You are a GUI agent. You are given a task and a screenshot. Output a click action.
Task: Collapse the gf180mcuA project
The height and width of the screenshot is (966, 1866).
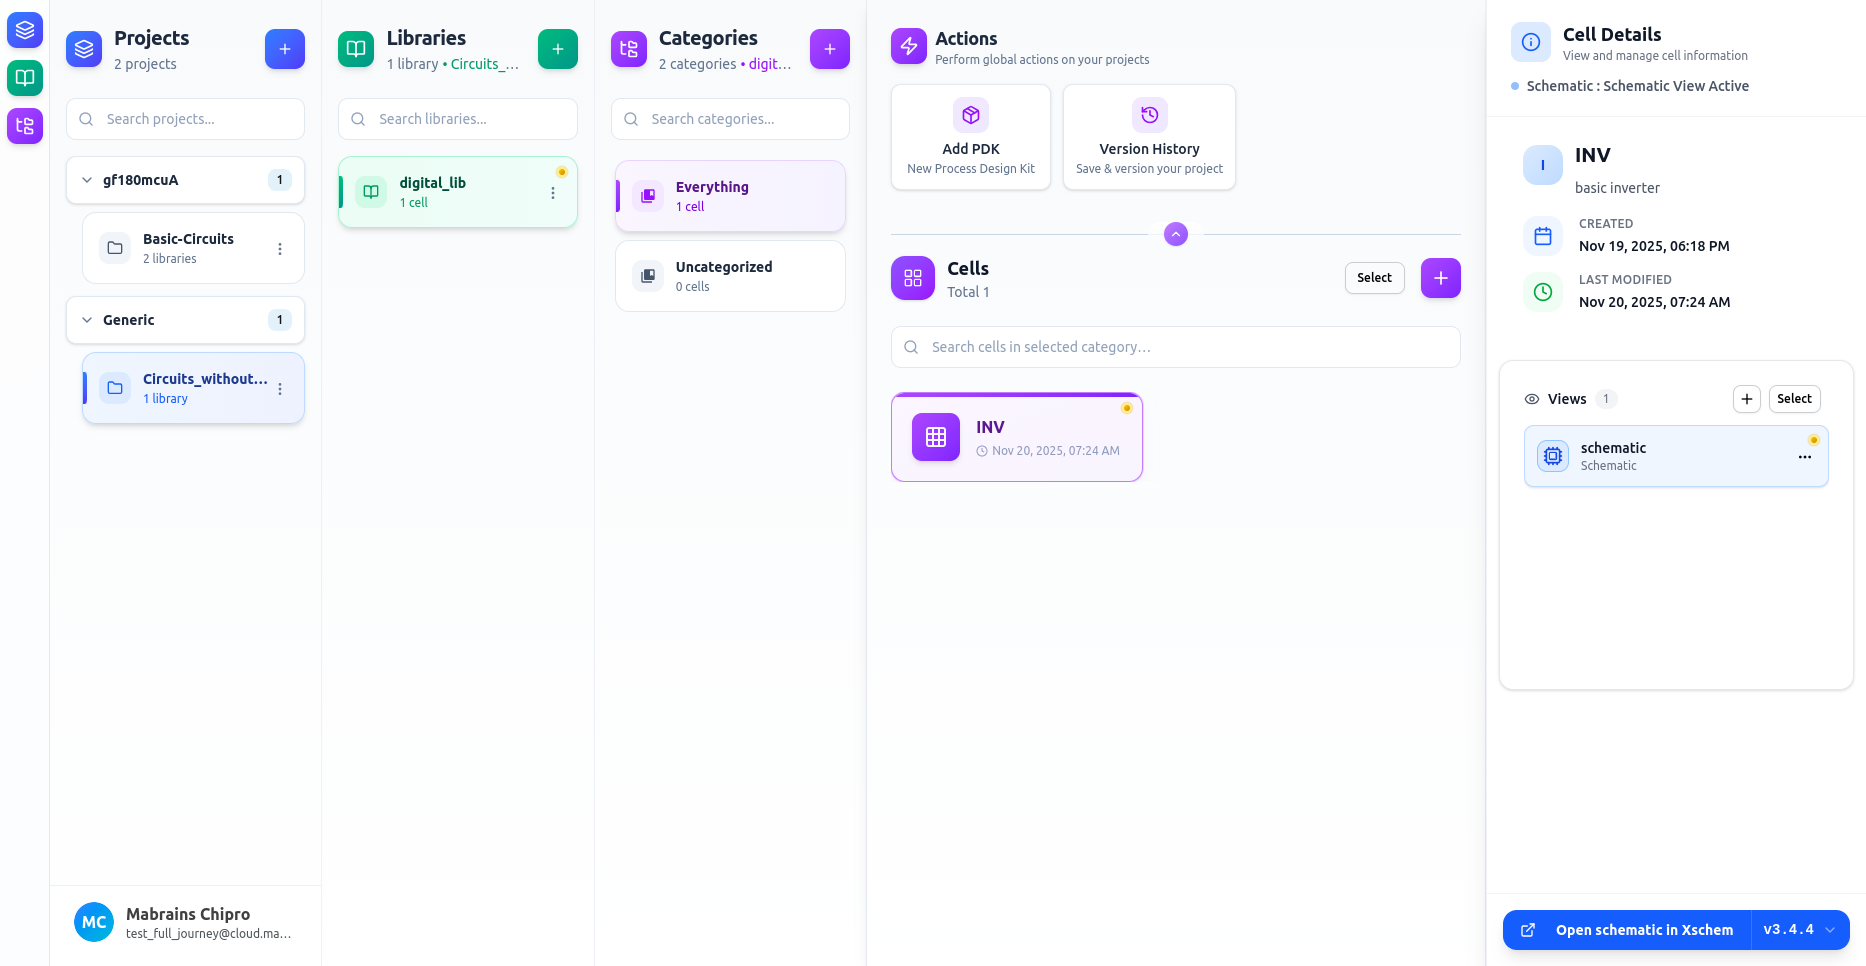[x=86, y=179]
